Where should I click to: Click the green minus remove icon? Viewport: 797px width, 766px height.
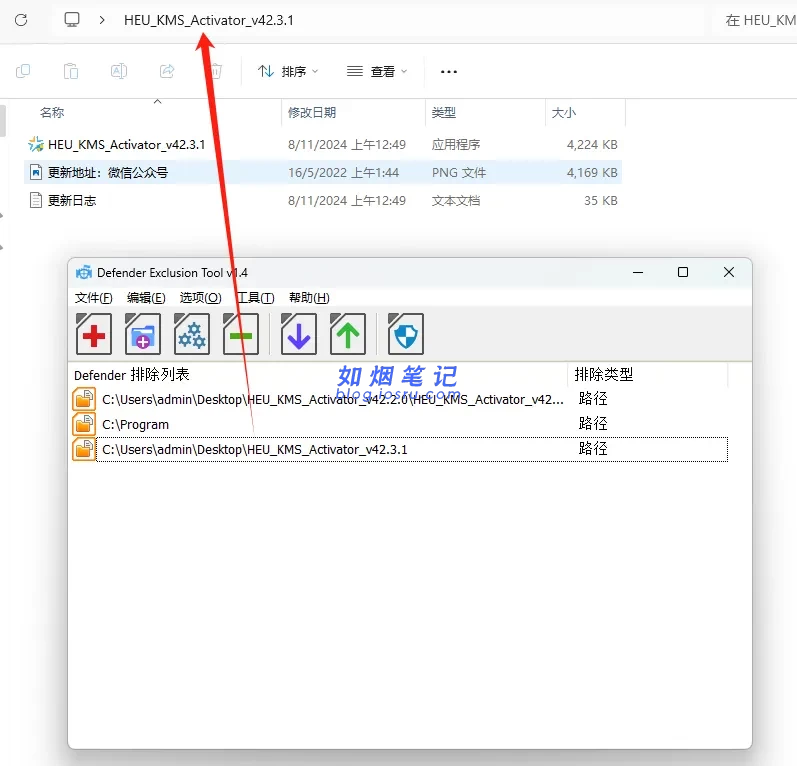pyautogui.click(x=241, y=334)
